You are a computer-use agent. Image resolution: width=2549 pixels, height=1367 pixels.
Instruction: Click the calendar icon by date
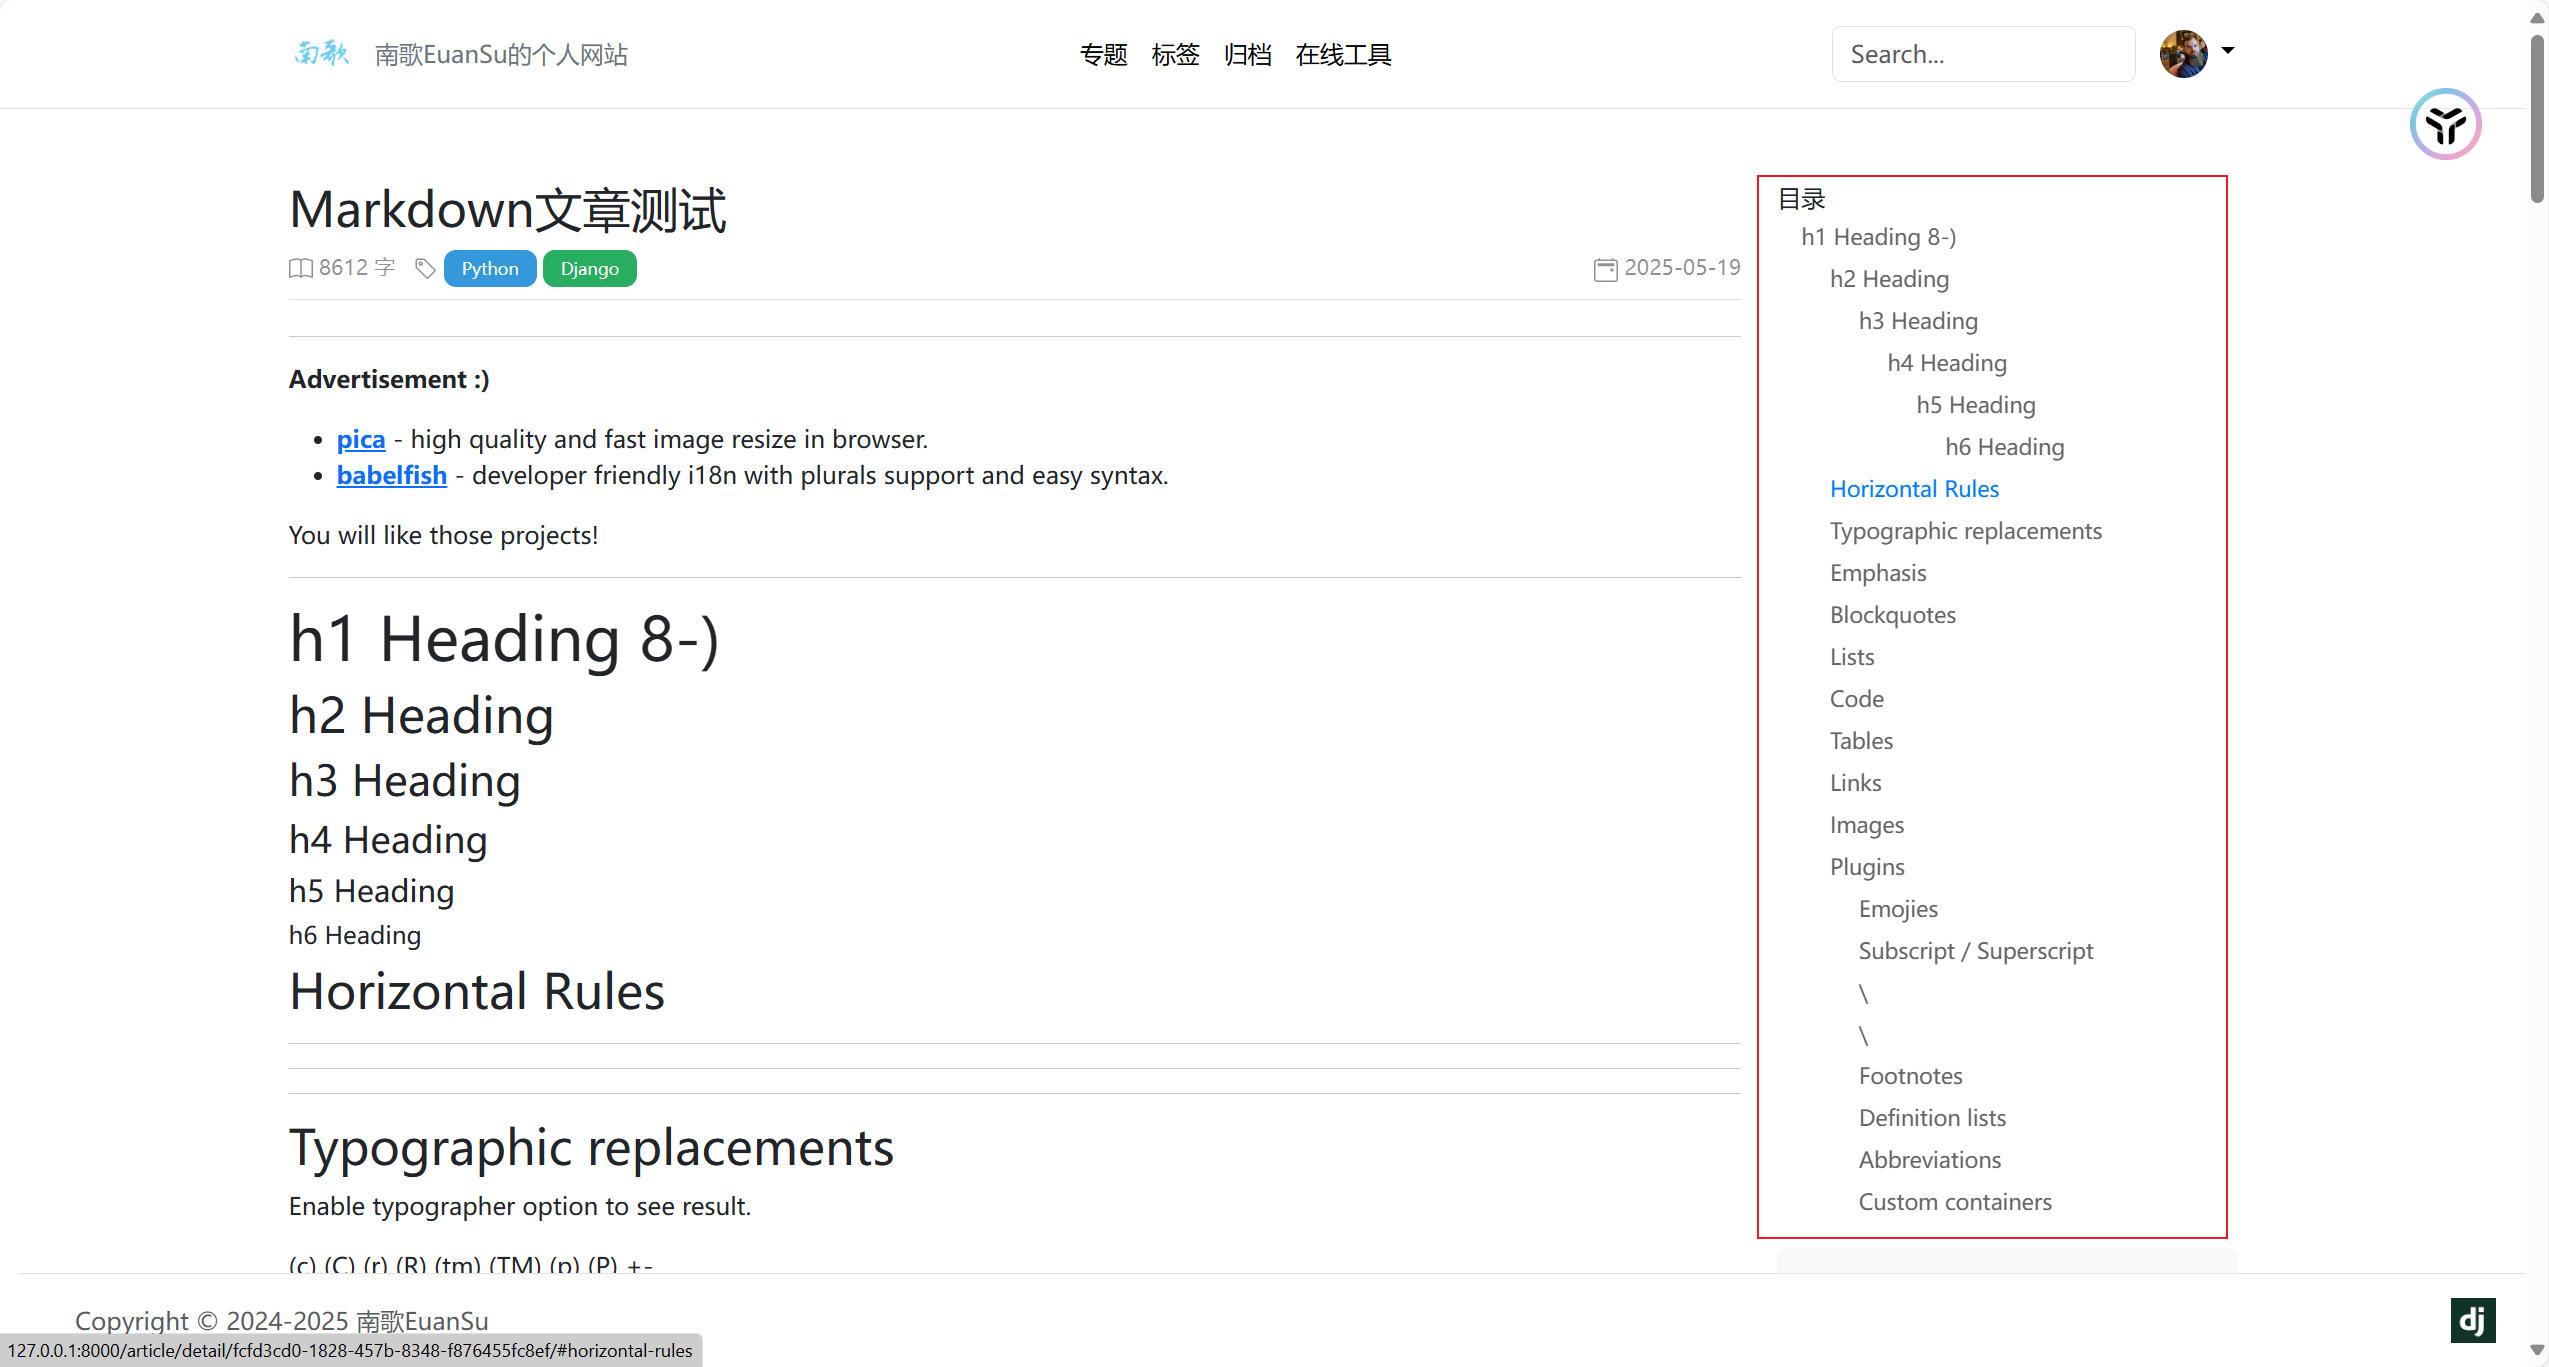click(x=1605, y=269)
